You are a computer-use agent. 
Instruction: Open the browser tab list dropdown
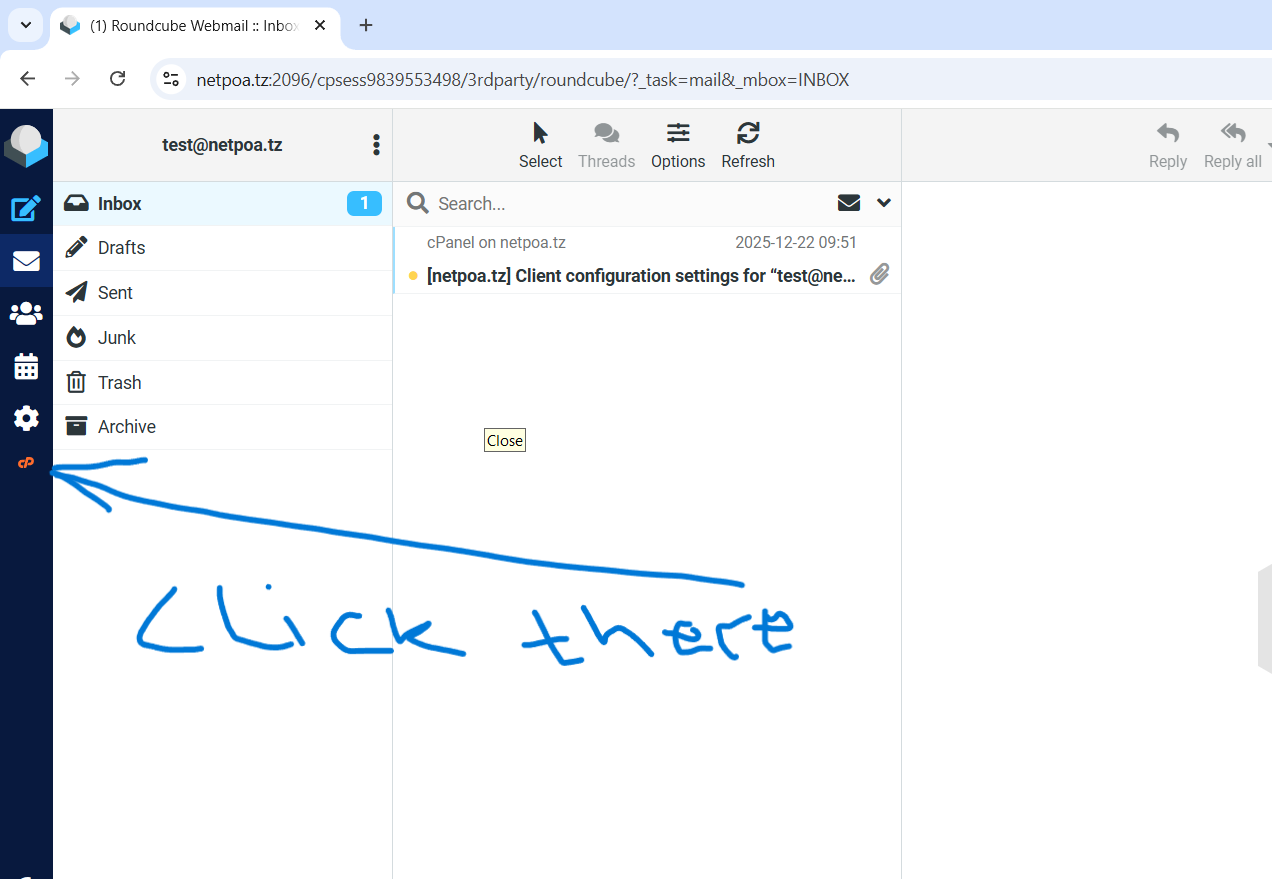26,25
